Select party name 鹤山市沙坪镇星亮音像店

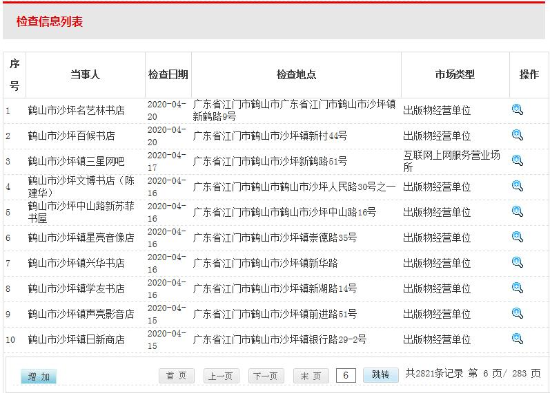tap(81, 238)
